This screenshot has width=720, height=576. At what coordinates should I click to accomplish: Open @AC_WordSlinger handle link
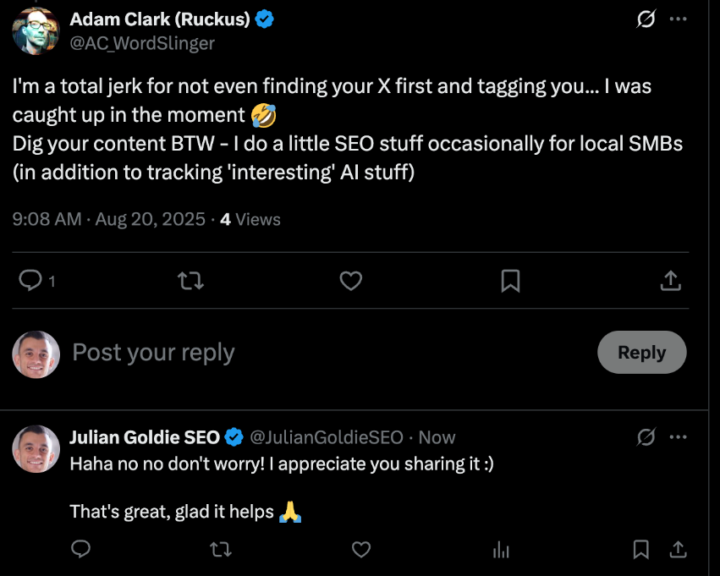142,43
